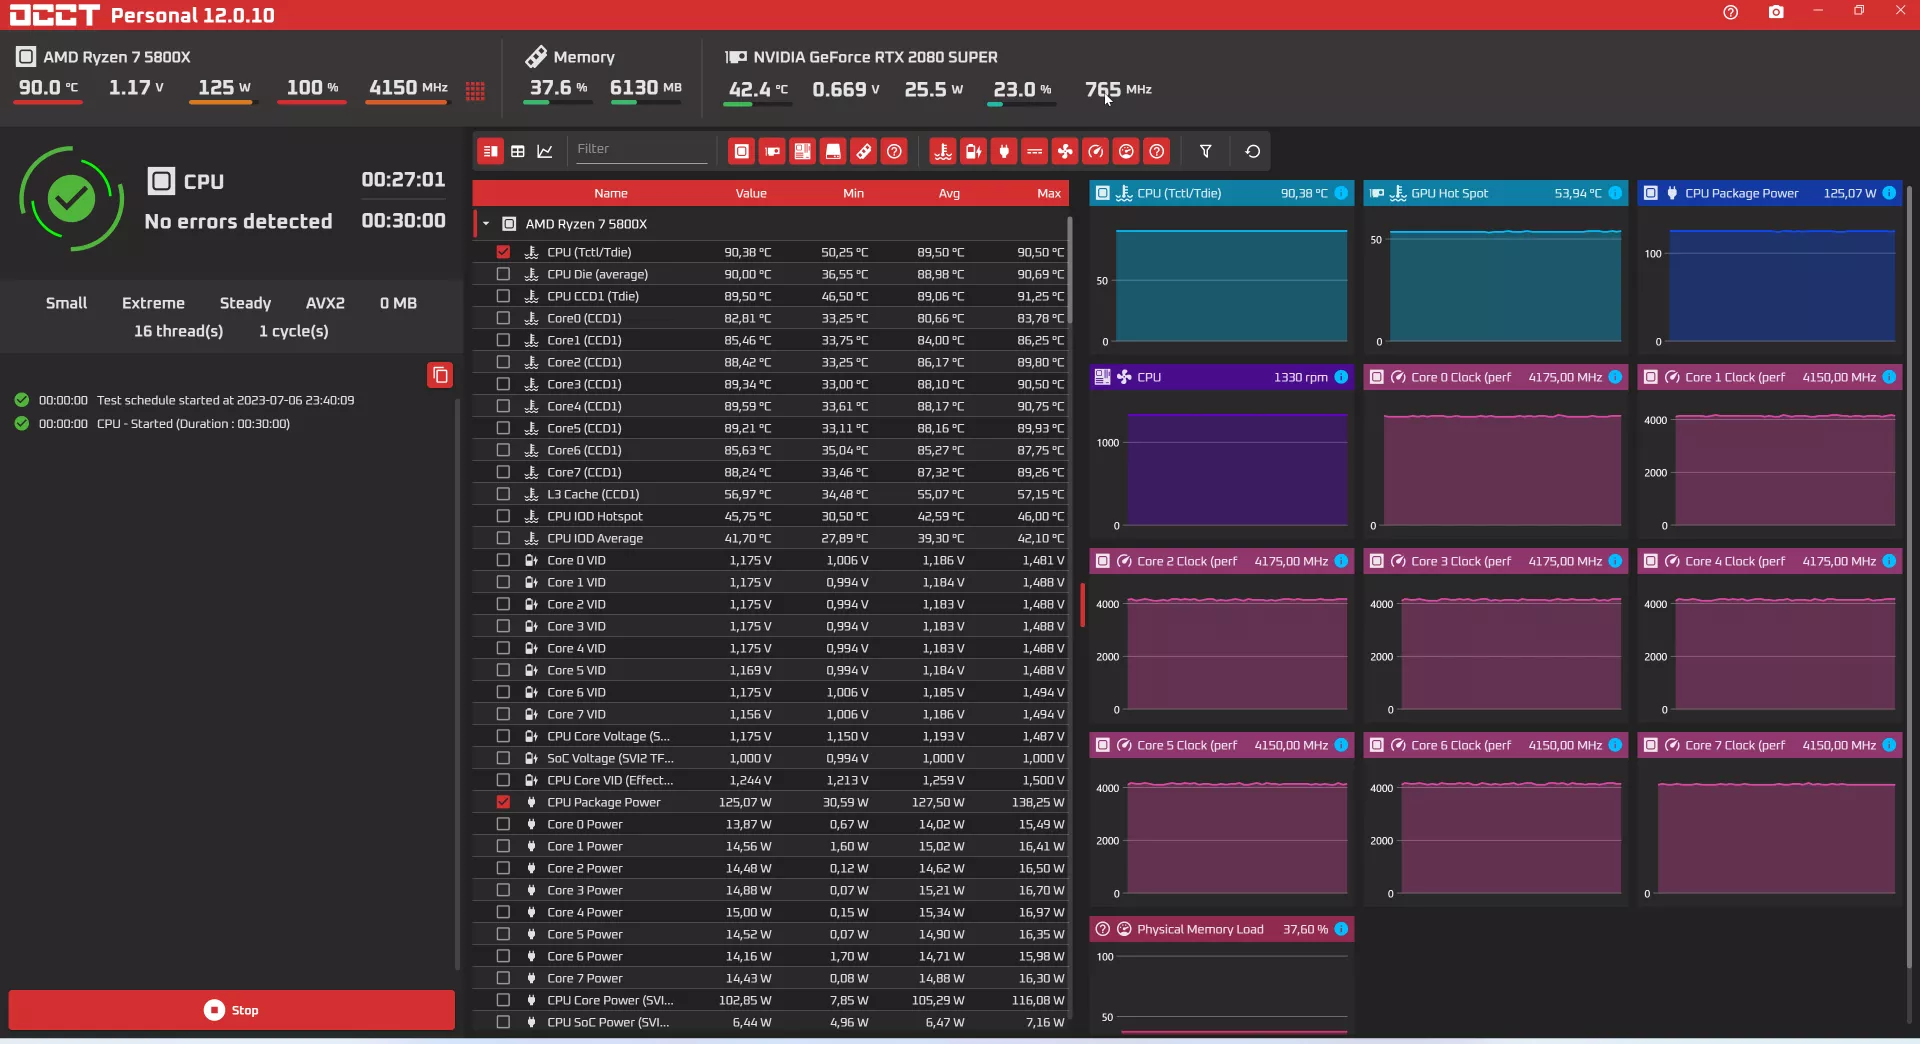The image size is (1920, 1044).
Task: Click the NVIDIA GeForce RTX 2080 SUPER title
Action: 875,57
